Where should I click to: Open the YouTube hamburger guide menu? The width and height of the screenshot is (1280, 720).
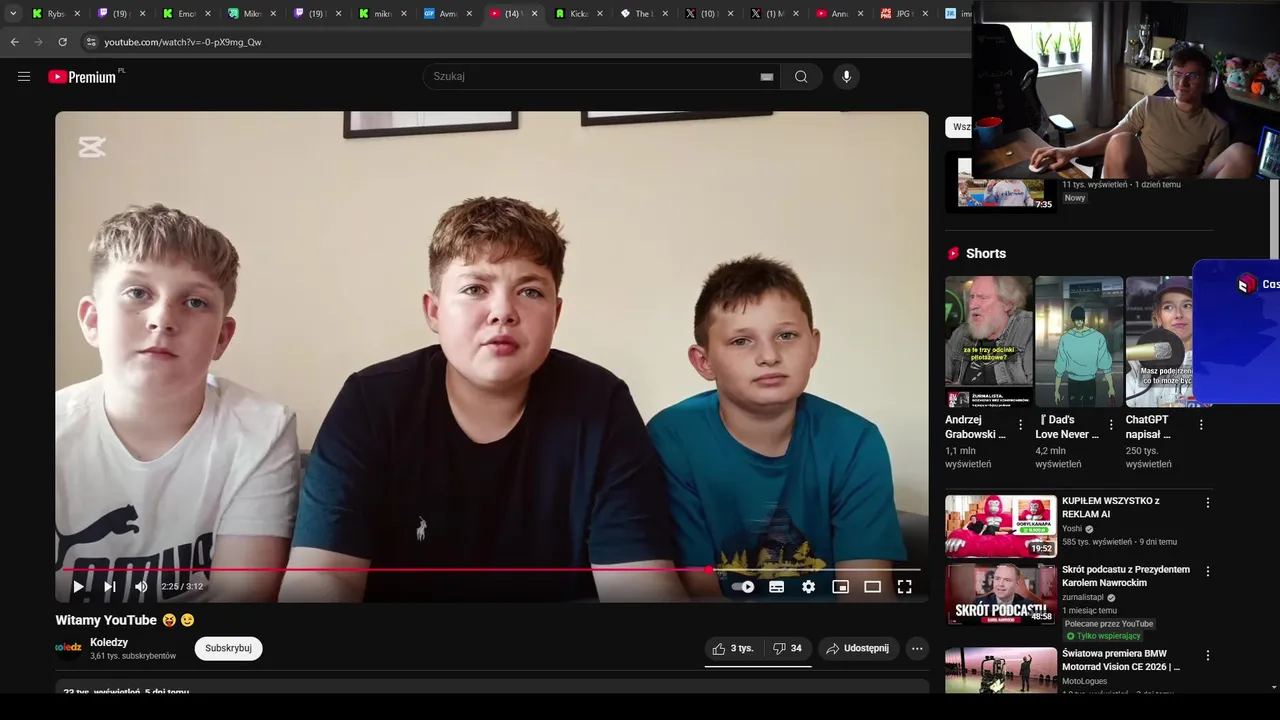[24, 76]
